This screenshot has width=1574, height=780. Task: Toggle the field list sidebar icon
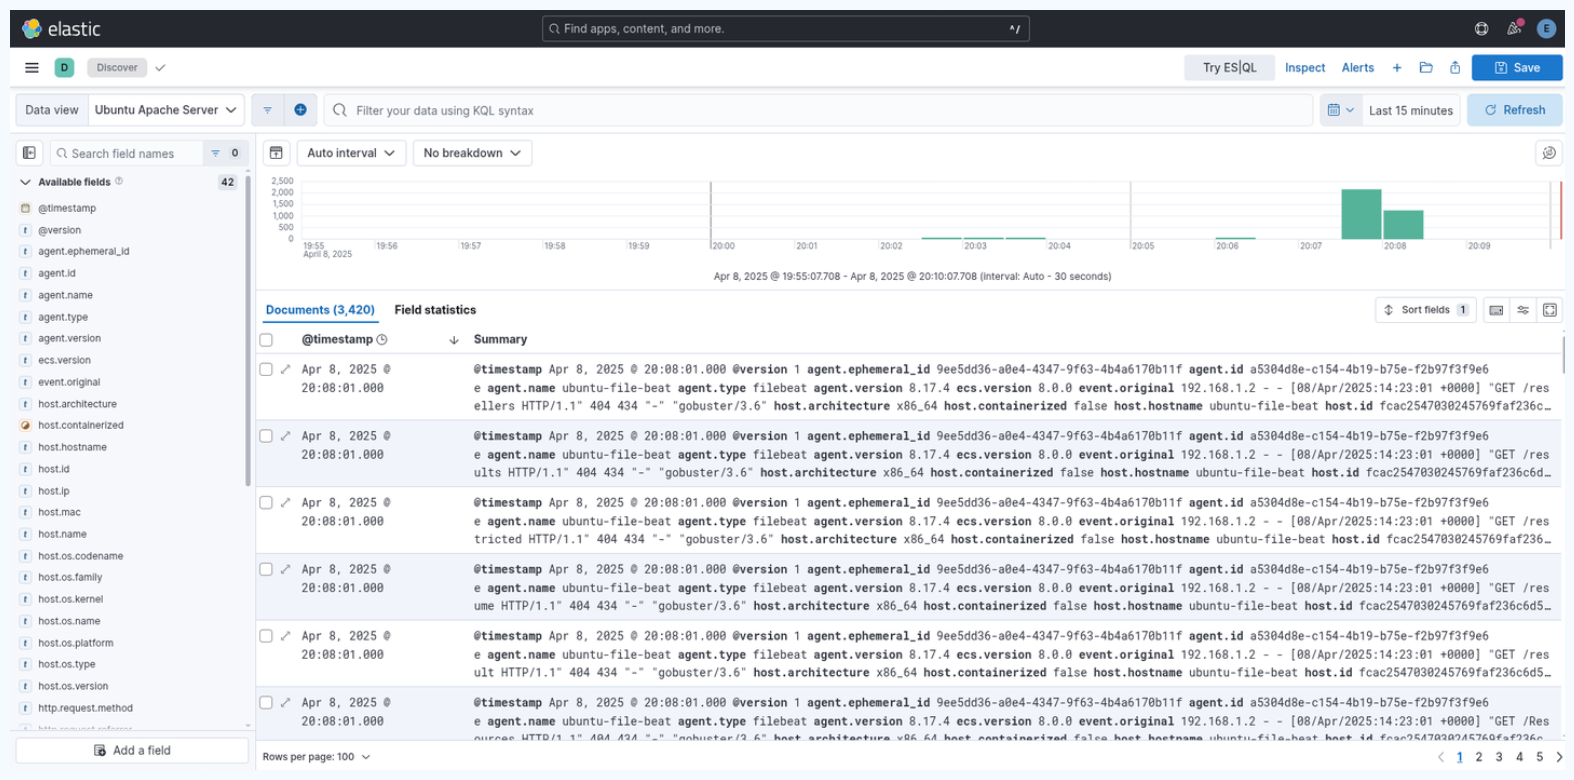point(29,153)
